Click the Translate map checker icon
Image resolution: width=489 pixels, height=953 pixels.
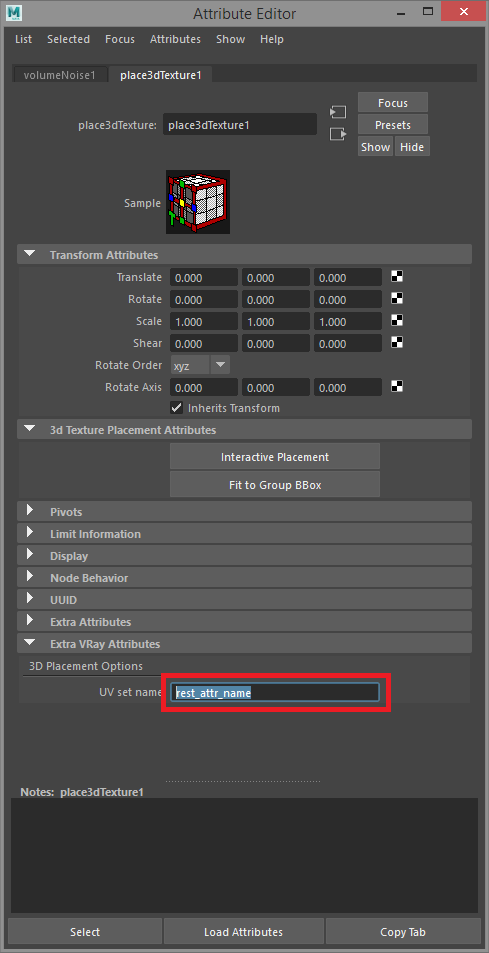397,277
